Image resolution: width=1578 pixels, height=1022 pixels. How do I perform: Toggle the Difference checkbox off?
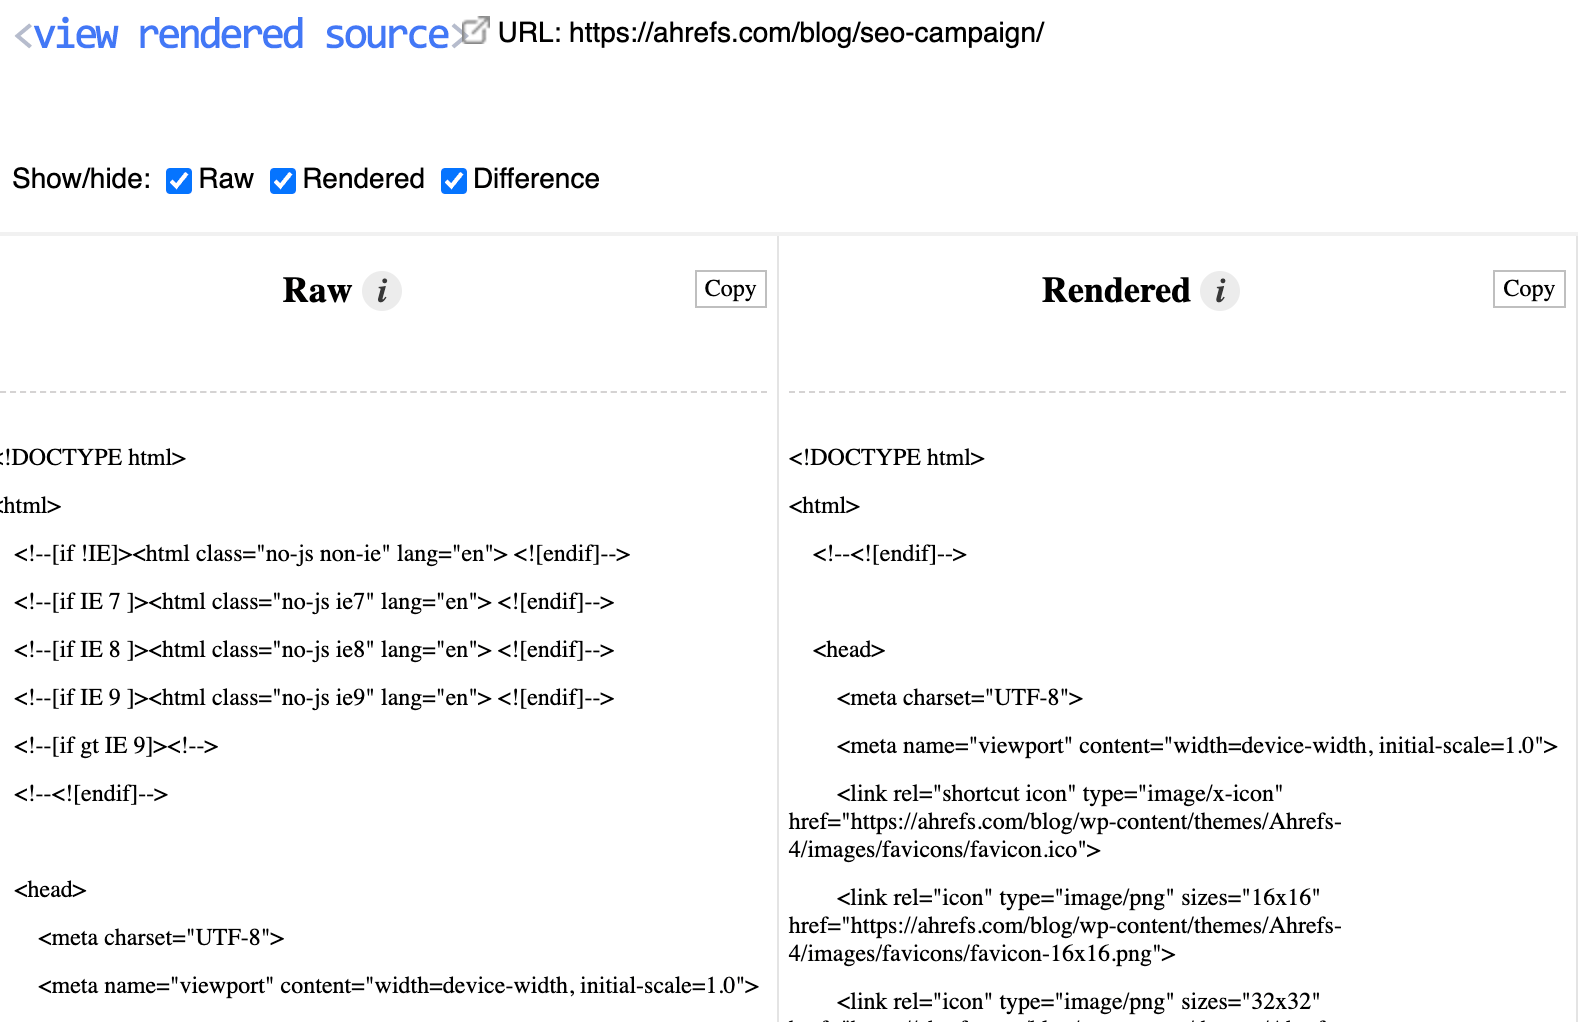pos(454,180)
